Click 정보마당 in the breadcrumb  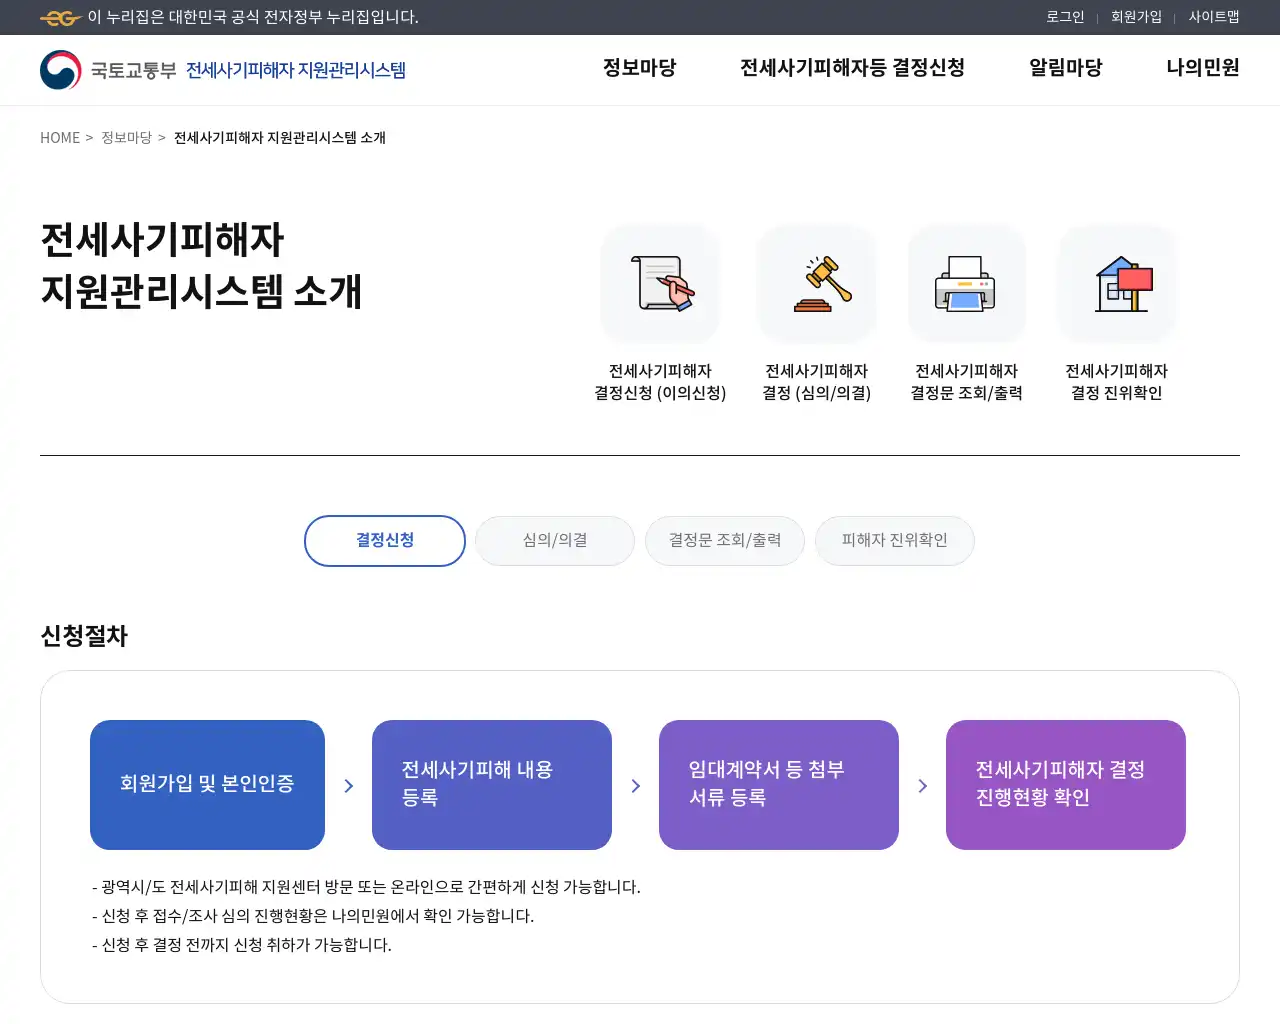coord(126,138)
